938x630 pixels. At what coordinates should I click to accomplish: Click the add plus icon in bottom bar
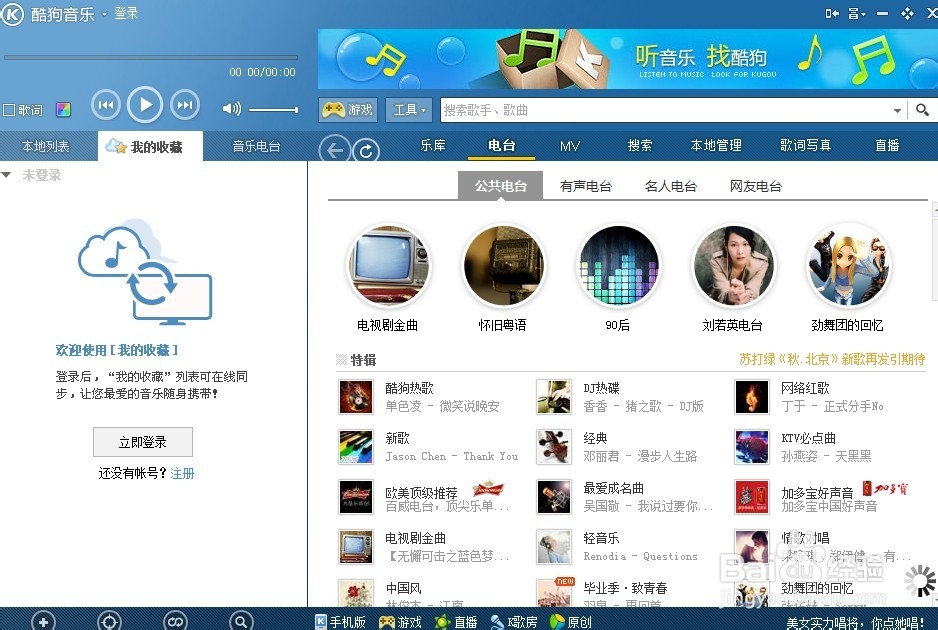(x=43, y=622)
